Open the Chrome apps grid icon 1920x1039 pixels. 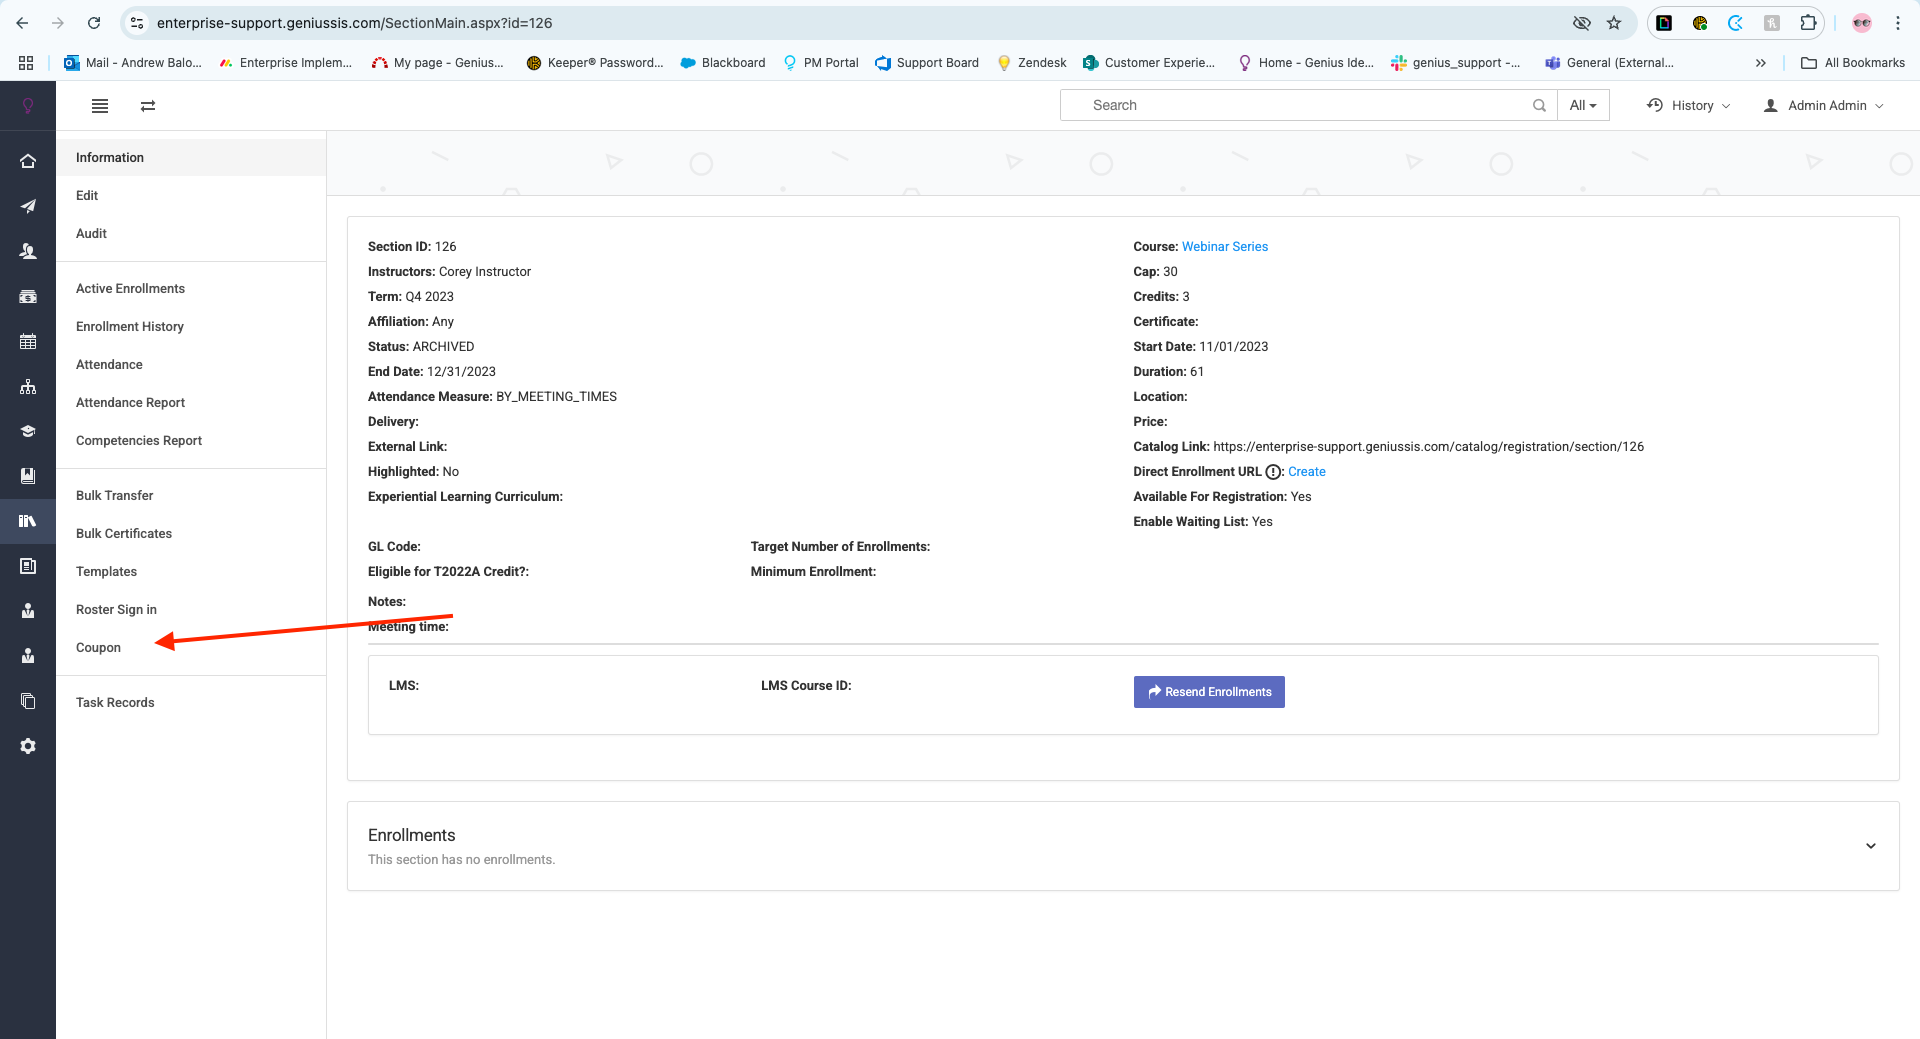pyautogui.click(x=26, y=62)
